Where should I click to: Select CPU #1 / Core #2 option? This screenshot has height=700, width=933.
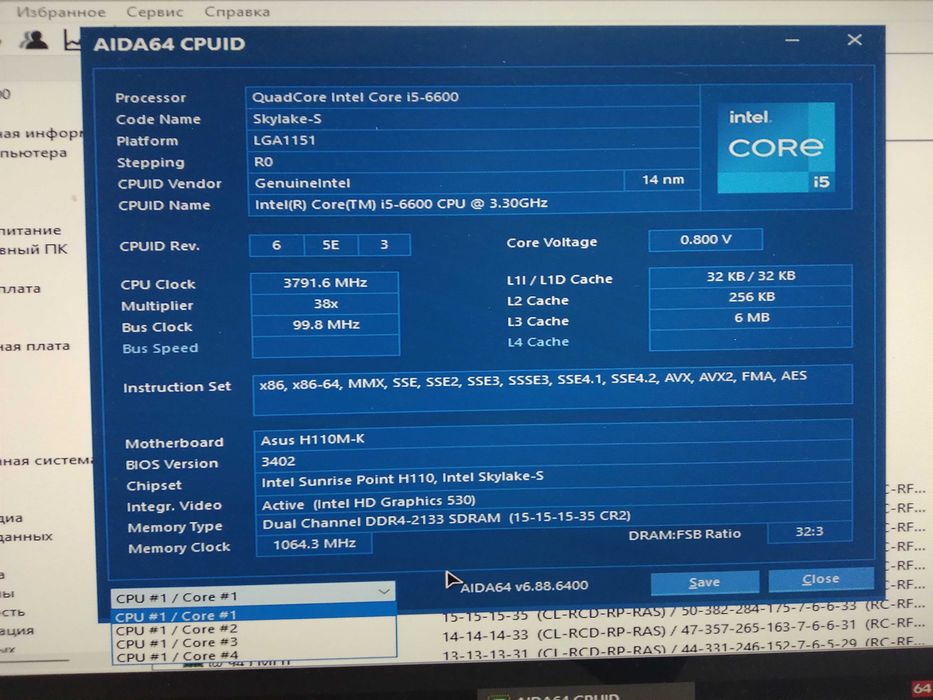[254, 629]
